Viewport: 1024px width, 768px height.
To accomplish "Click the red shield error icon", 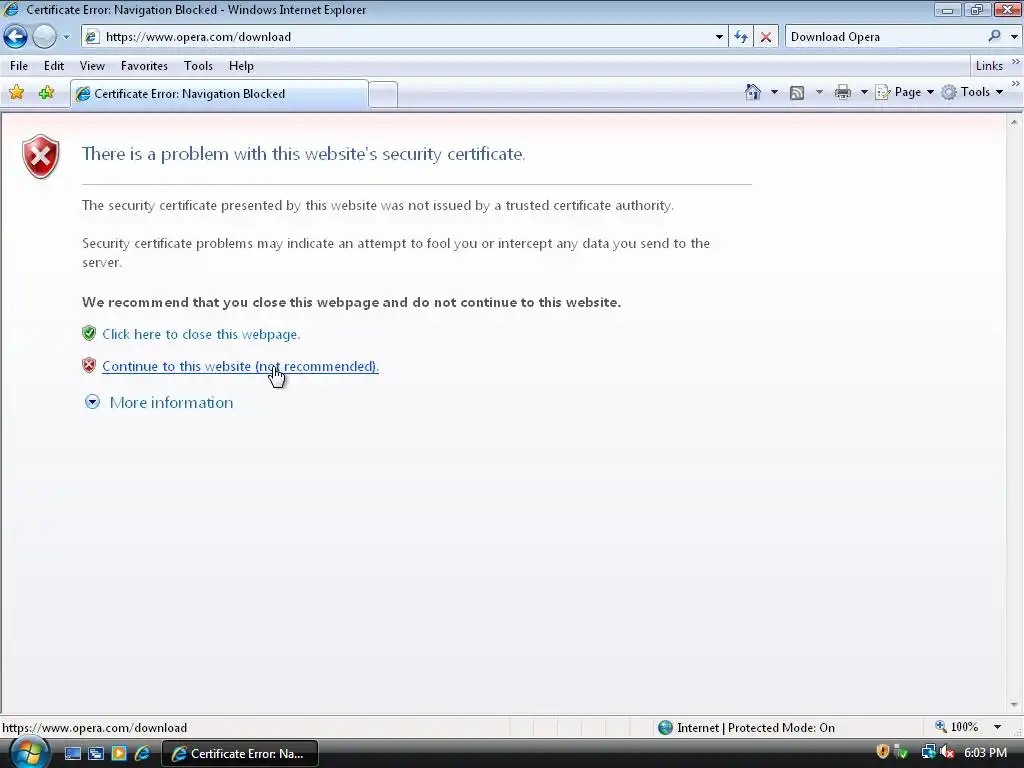I will [x=40, y=157].
